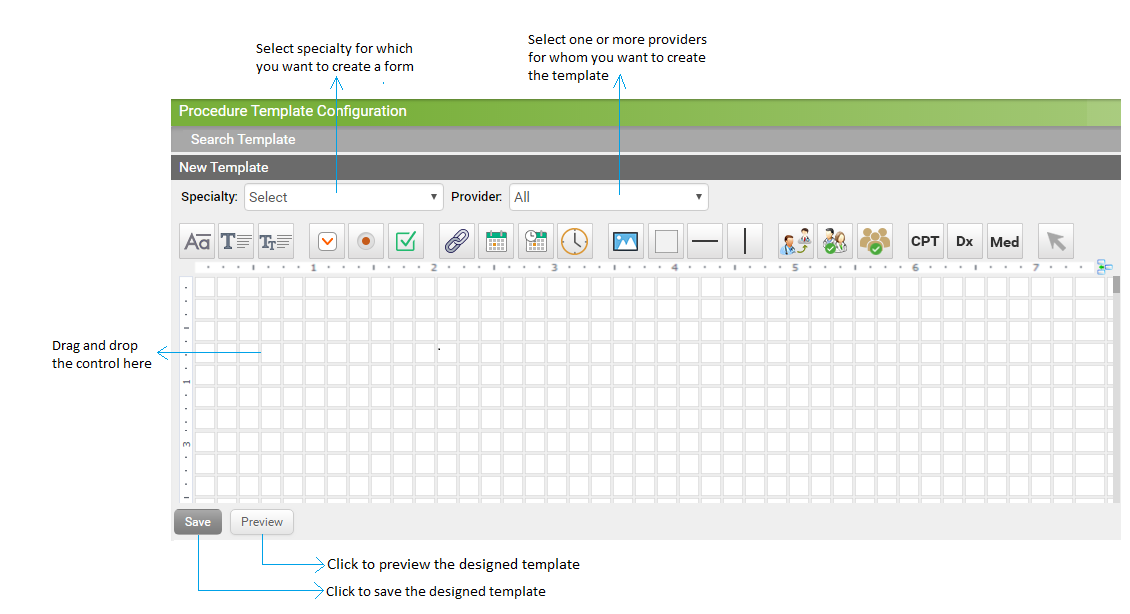Pick the radio button control icon
This screenshot has width=1130, height=614.
(x=366, y=241)
